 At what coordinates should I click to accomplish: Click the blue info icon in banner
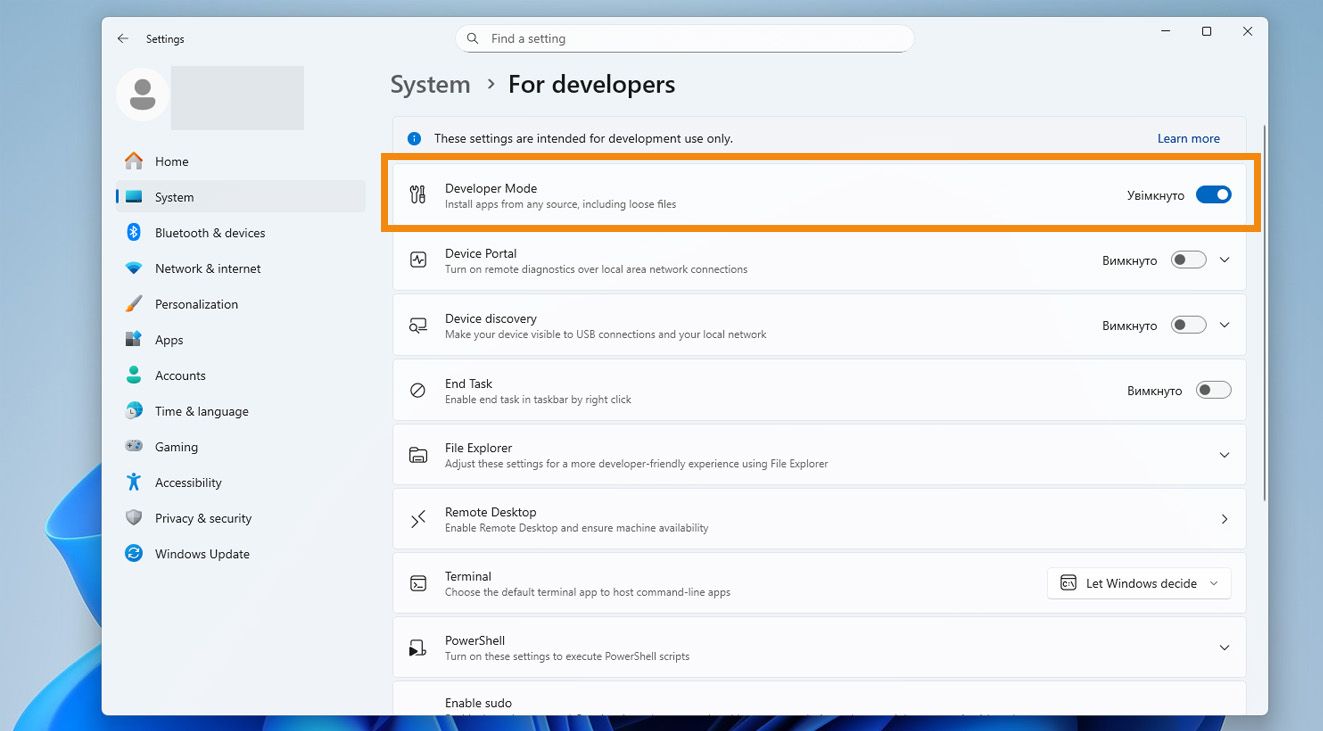(x=414, y=139)
